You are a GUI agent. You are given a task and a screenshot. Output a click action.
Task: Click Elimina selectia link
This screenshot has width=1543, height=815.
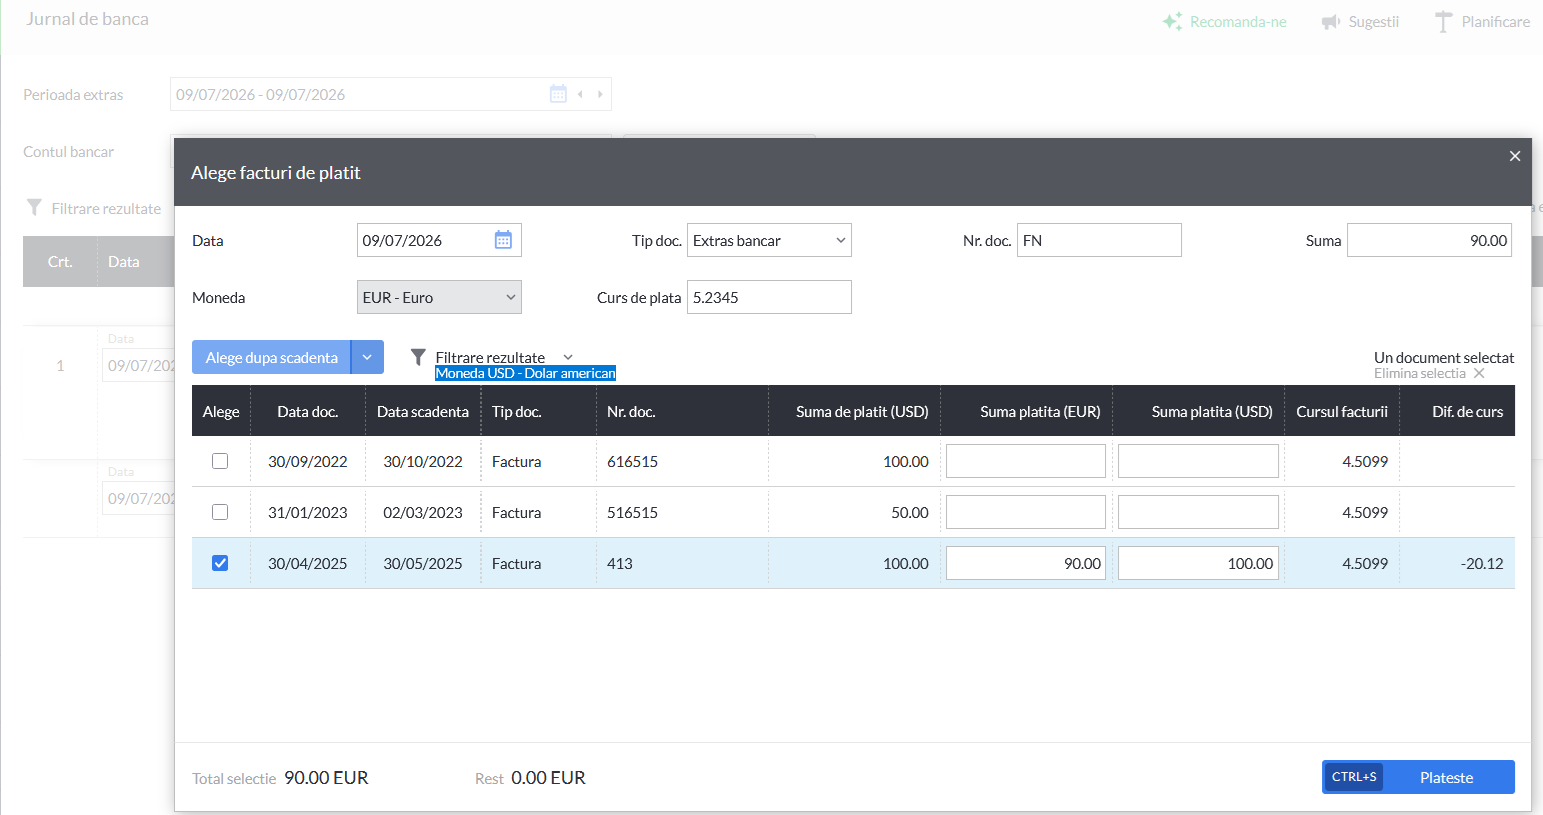click(x=1420, y=373)
